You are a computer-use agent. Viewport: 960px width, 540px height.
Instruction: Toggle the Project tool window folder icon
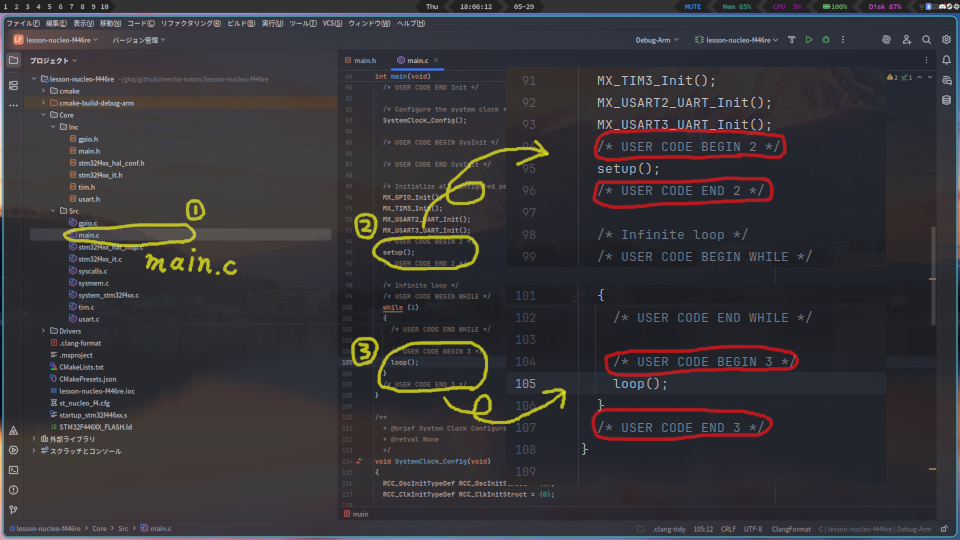13,60
